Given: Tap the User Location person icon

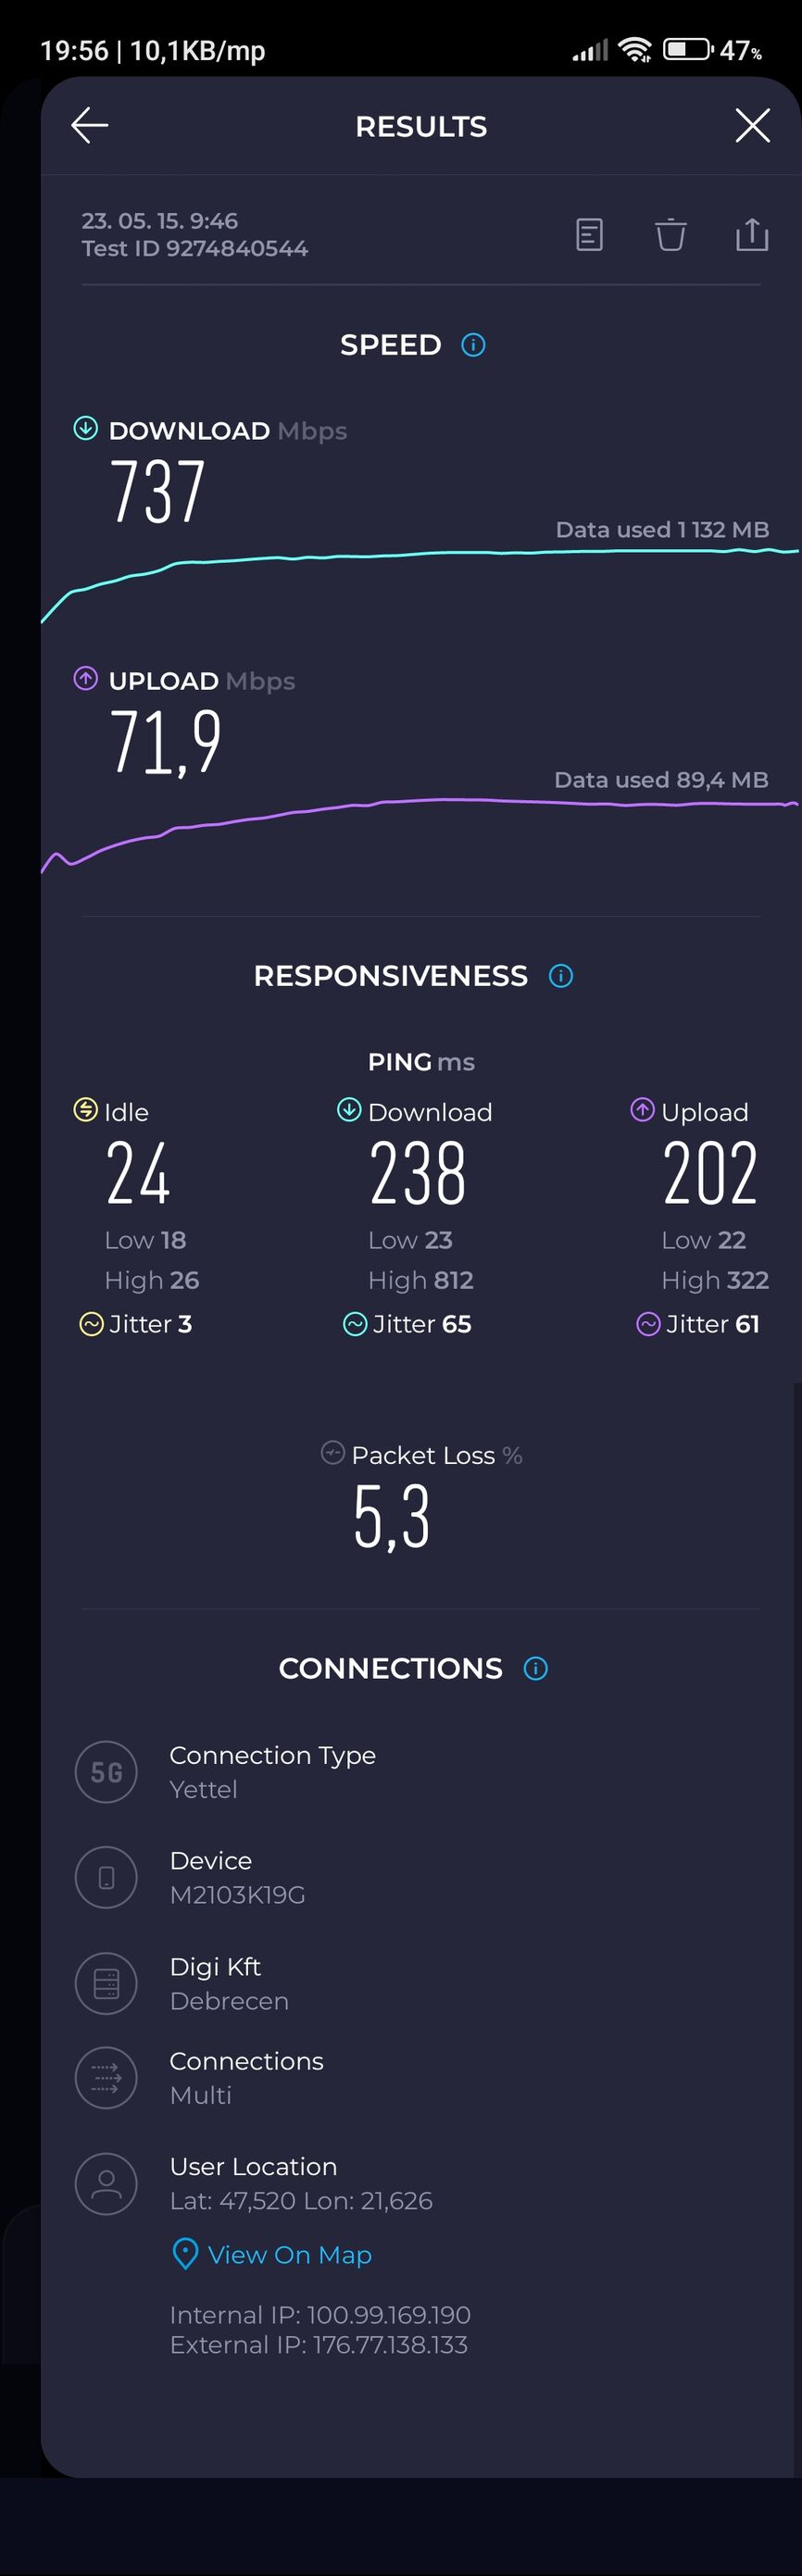Looking at the screenshot, I should (x=106, y=2184).
